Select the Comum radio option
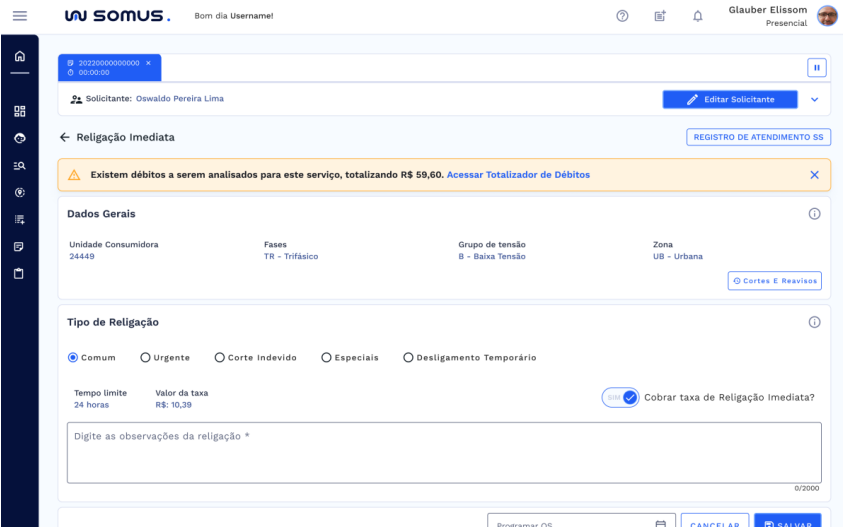Image resolution: width=843 pixels, height=532 pixels. [x=73, y=357]
